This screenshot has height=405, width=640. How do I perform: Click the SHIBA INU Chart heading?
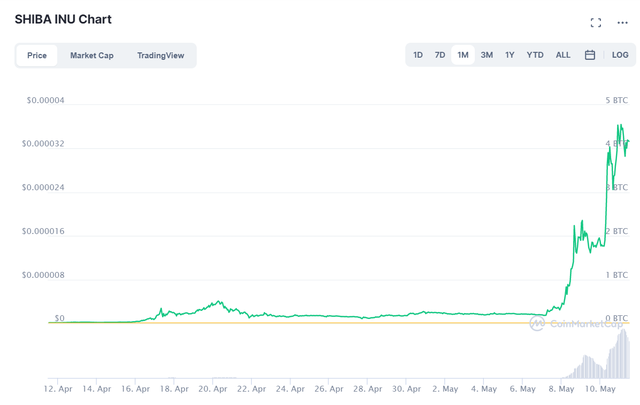pyautogui.click(x=63, y=19)
